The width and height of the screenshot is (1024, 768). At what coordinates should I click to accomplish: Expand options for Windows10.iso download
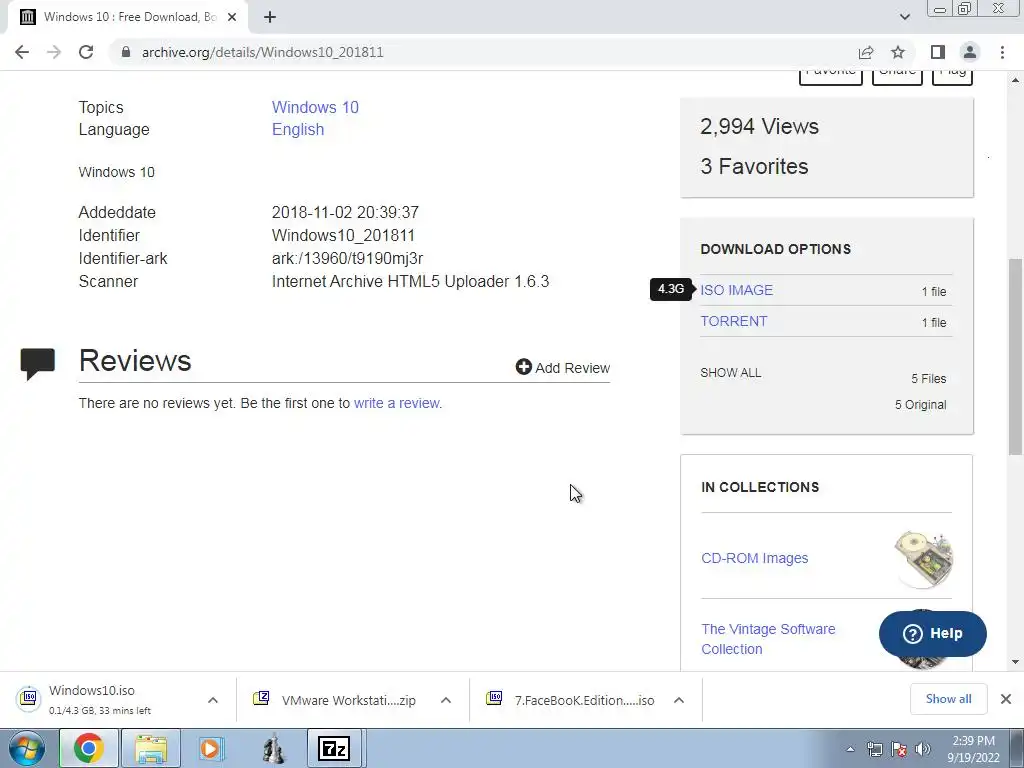[213, 700]
